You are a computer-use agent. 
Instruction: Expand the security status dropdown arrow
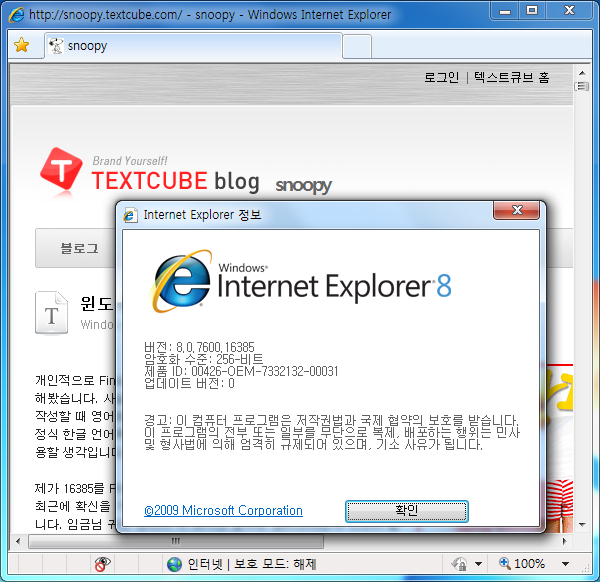478,564
